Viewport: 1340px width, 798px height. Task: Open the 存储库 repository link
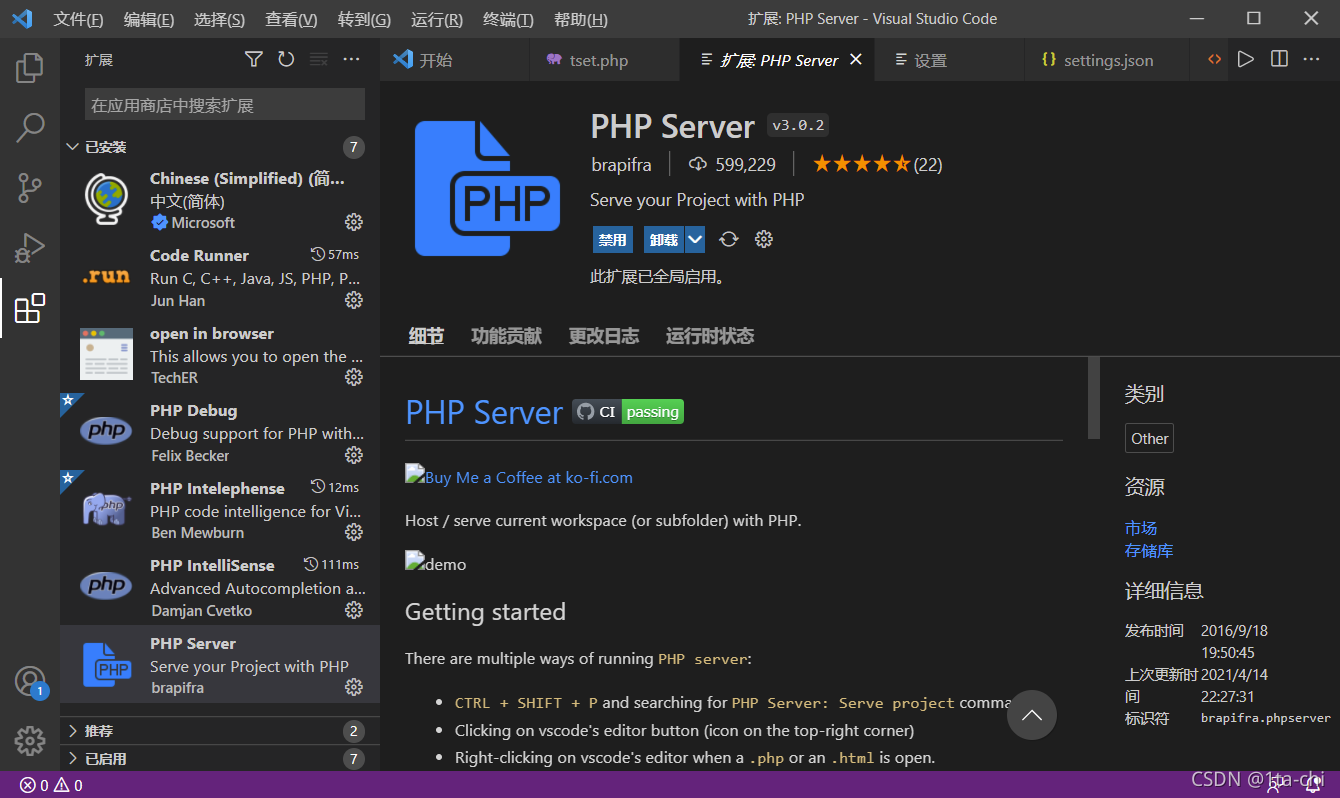1149,551
